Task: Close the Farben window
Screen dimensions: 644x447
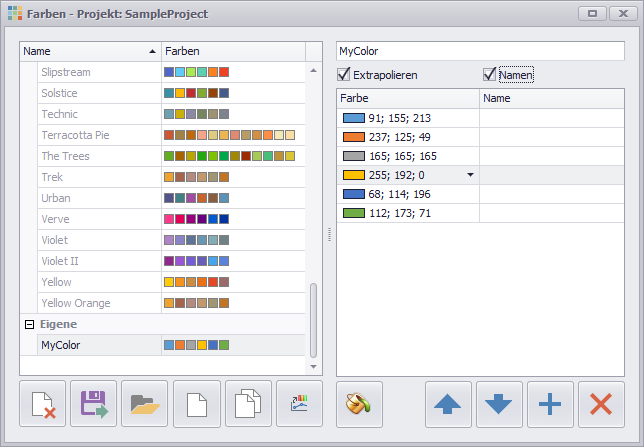Action: (623, 14)
